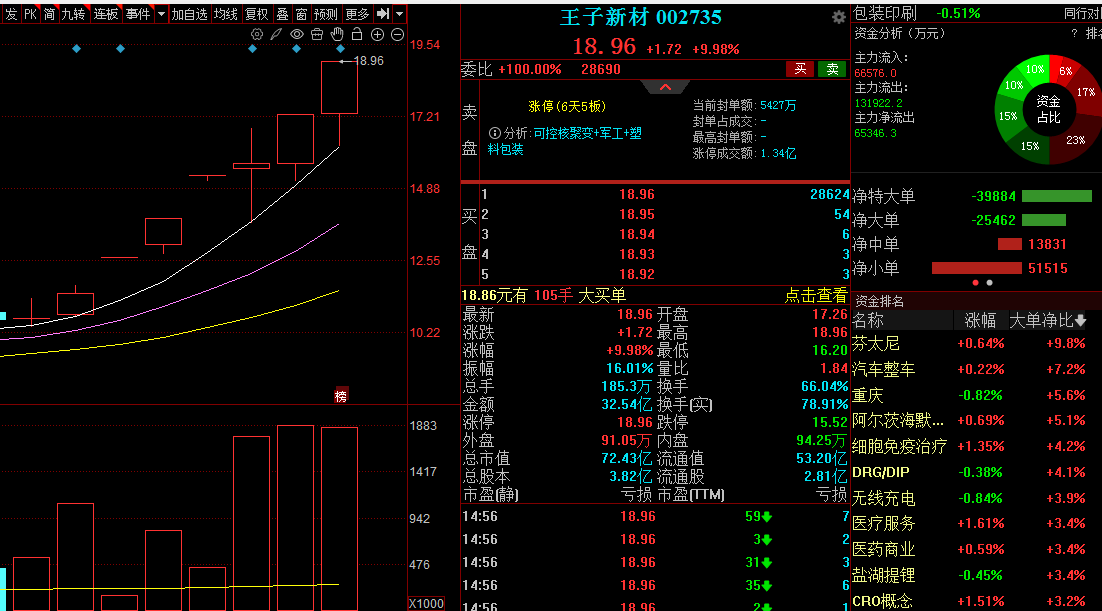Toggle the eye visibility icon in chart toolbar
Image resolution: width=1102 pixels, height=611 pixels.
[297, 34]
